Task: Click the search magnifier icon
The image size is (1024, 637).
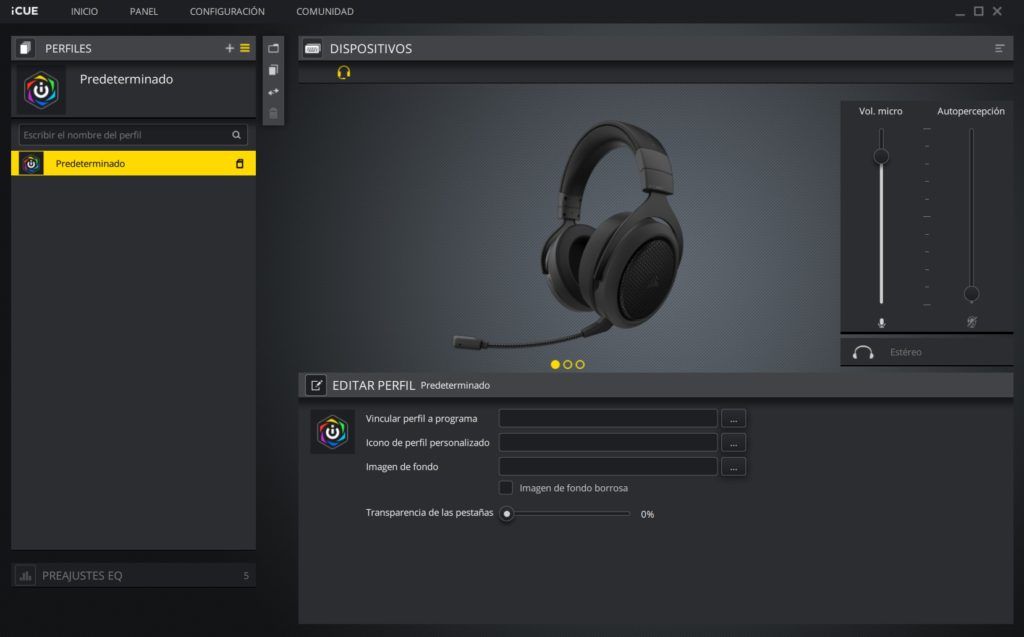Action: coord(236,135)
